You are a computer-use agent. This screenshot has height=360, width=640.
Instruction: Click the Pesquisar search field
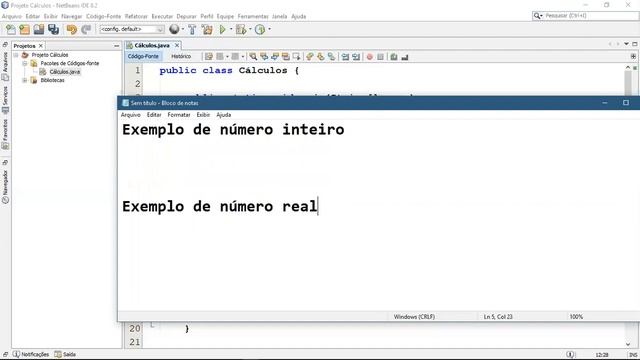(x=585, y=16)
